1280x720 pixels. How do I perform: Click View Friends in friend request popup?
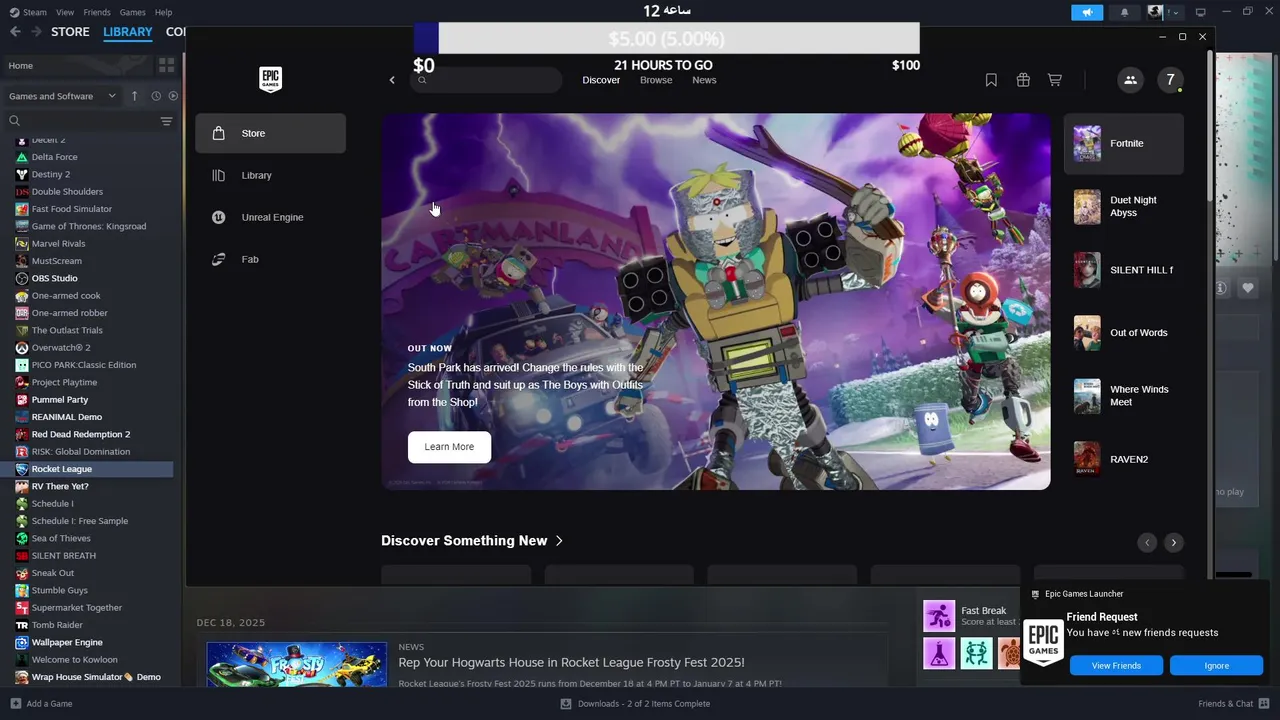click(x=1116, y=666)
